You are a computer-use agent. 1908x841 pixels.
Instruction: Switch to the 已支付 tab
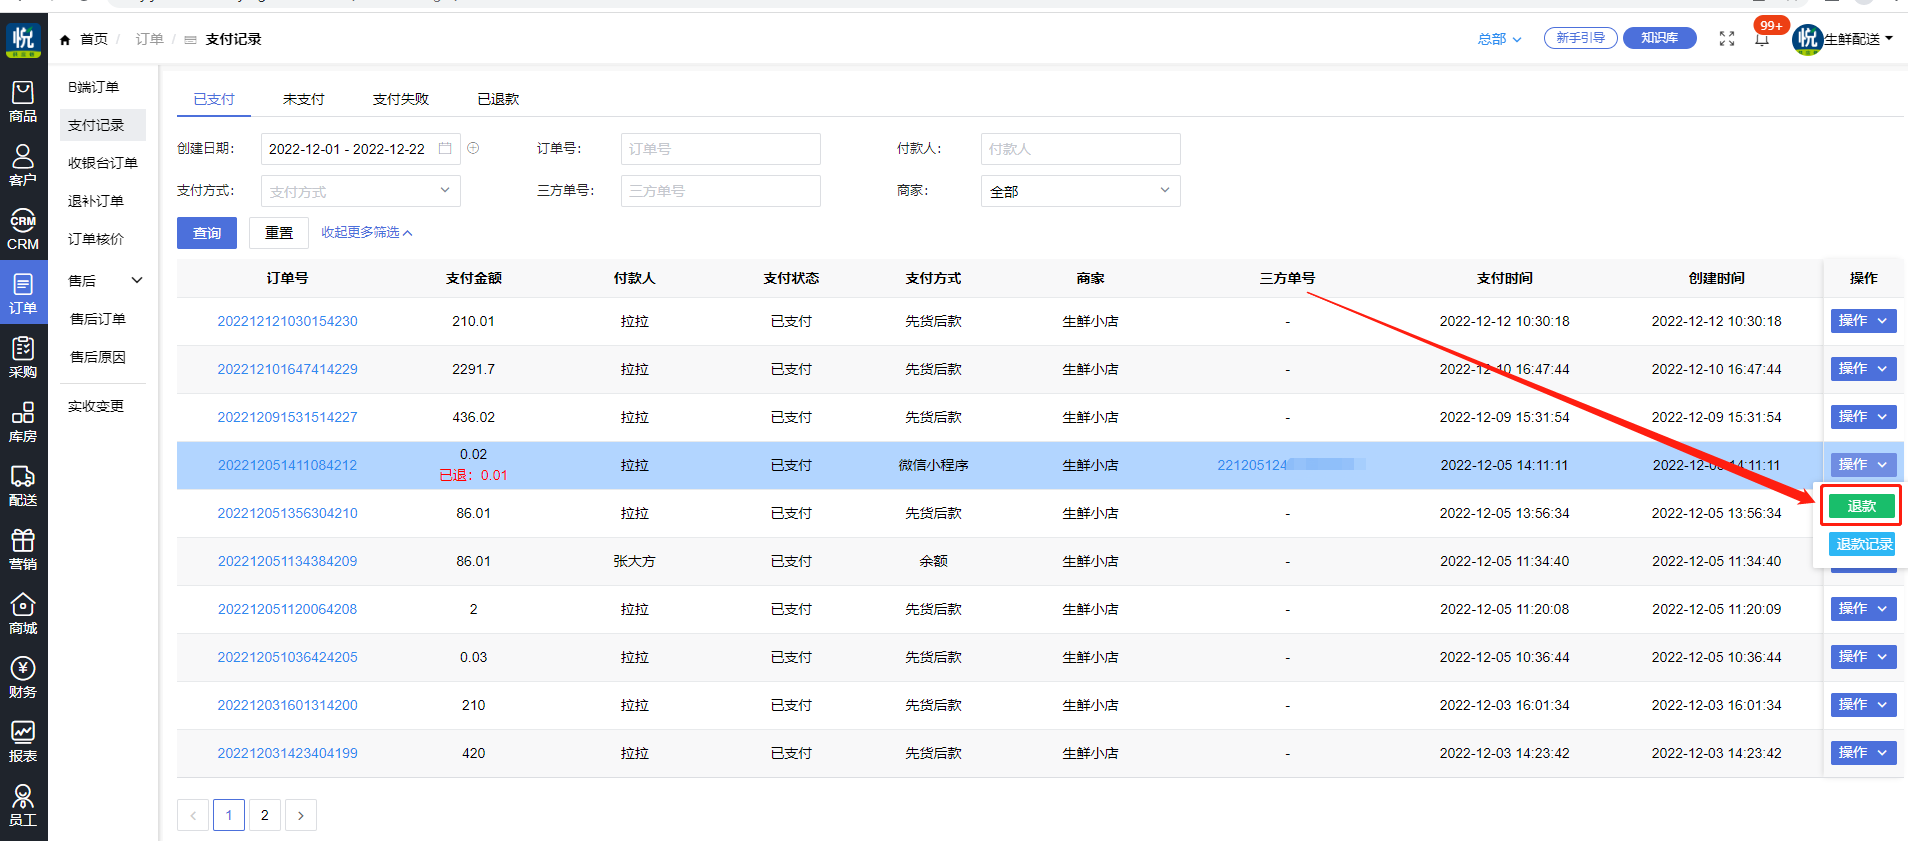click(214, 99)
